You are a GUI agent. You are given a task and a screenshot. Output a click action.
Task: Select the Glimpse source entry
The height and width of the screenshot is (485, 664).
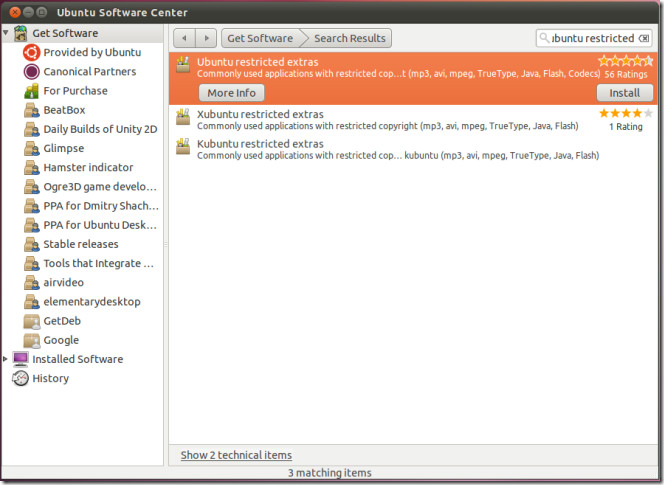click(64, 148)
